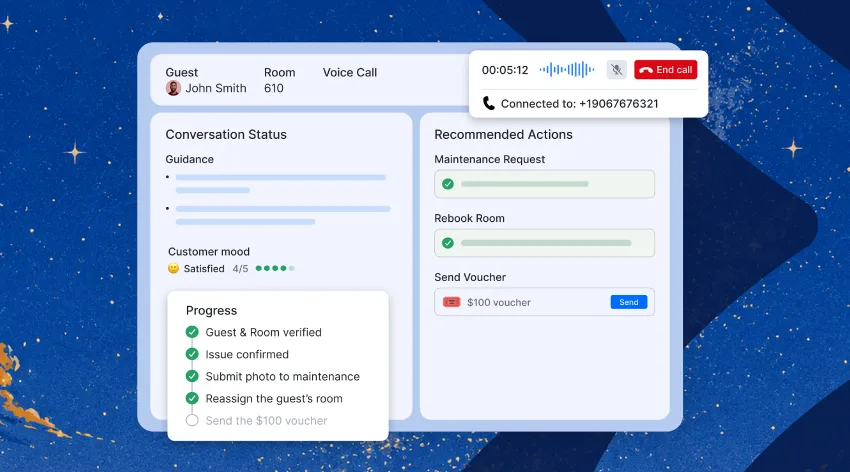This screenshot has width=850, height=472.
Task: Click the $100 voucher field
Action: tap(544, 302)
